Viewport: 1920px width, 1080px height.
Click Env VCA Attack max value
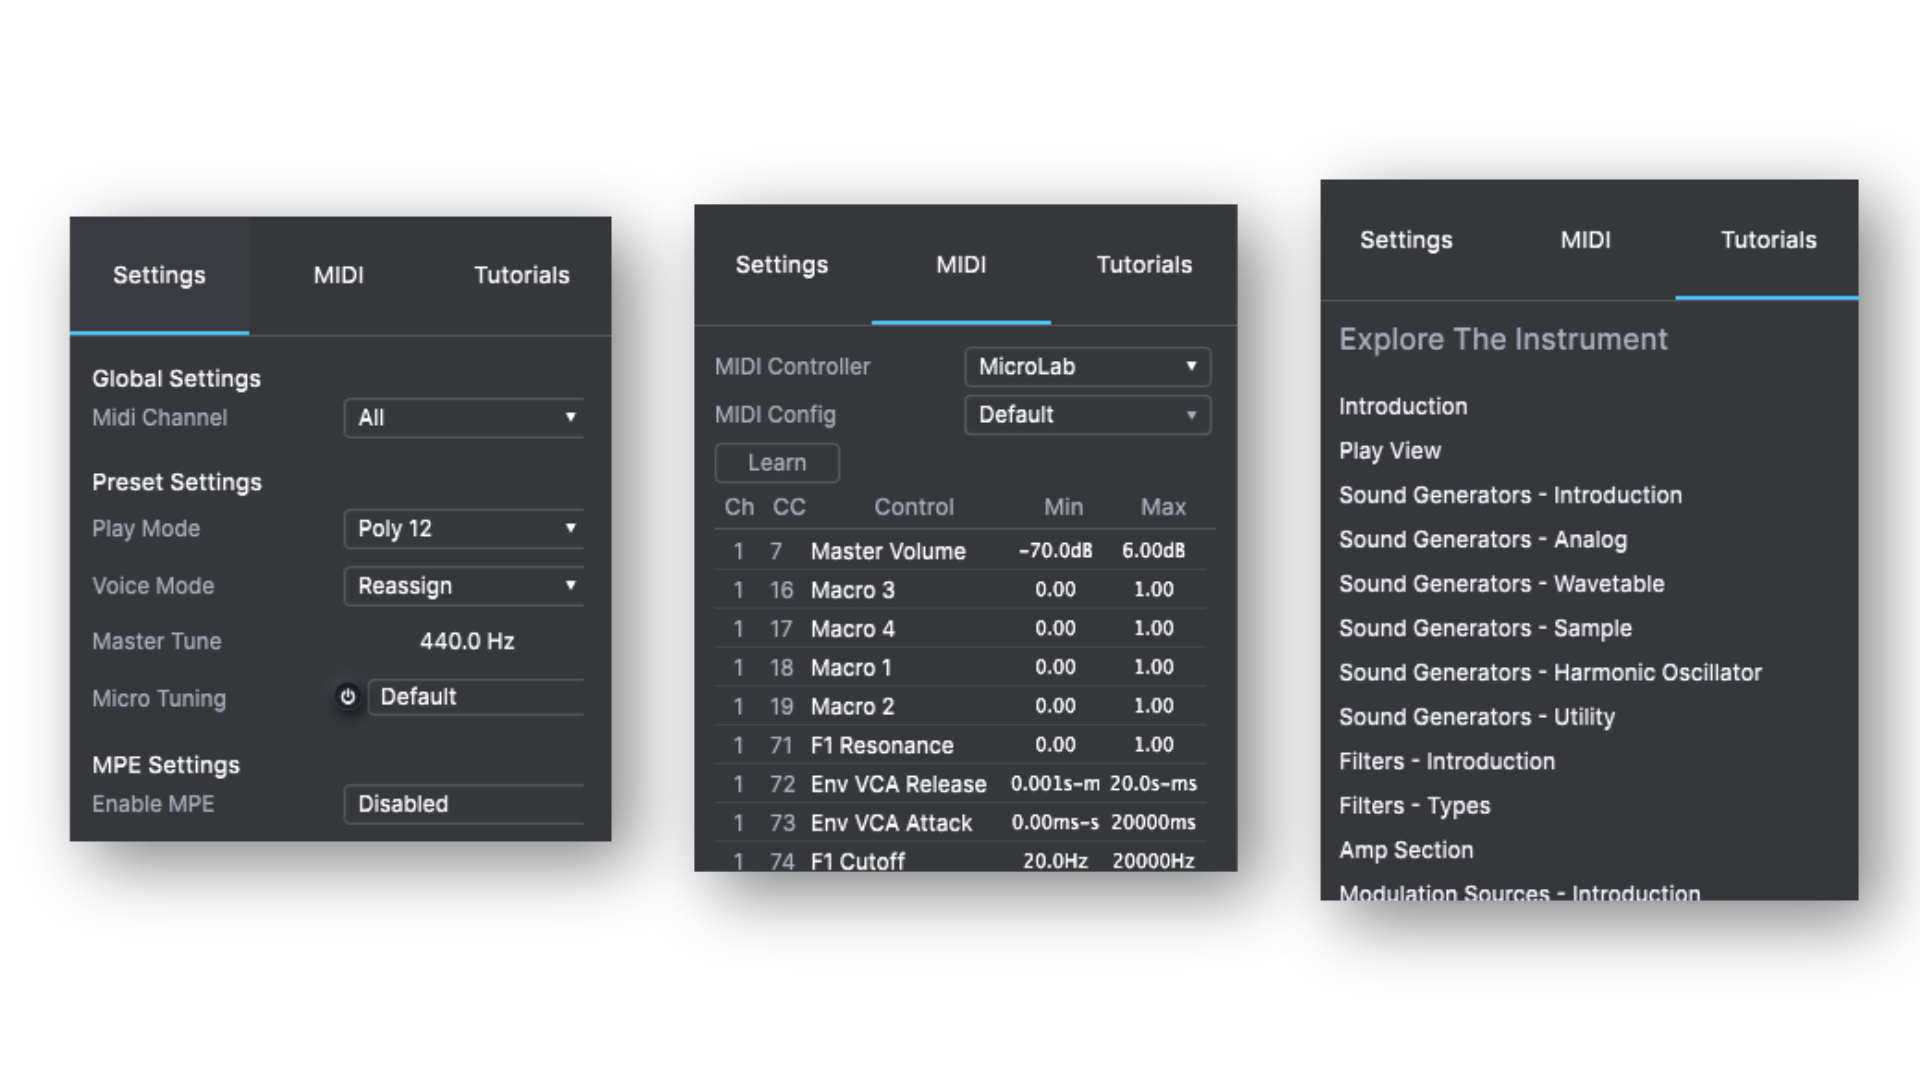[x=1153, y=822]
